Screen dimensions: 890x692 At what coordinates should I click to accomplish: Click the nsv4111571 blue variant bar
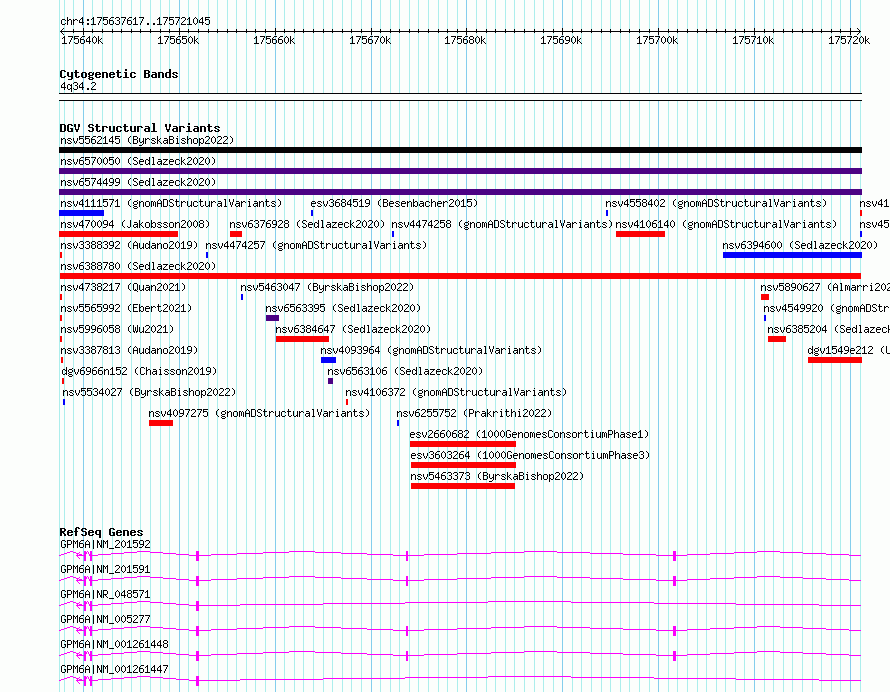click(x=81, y=213)
